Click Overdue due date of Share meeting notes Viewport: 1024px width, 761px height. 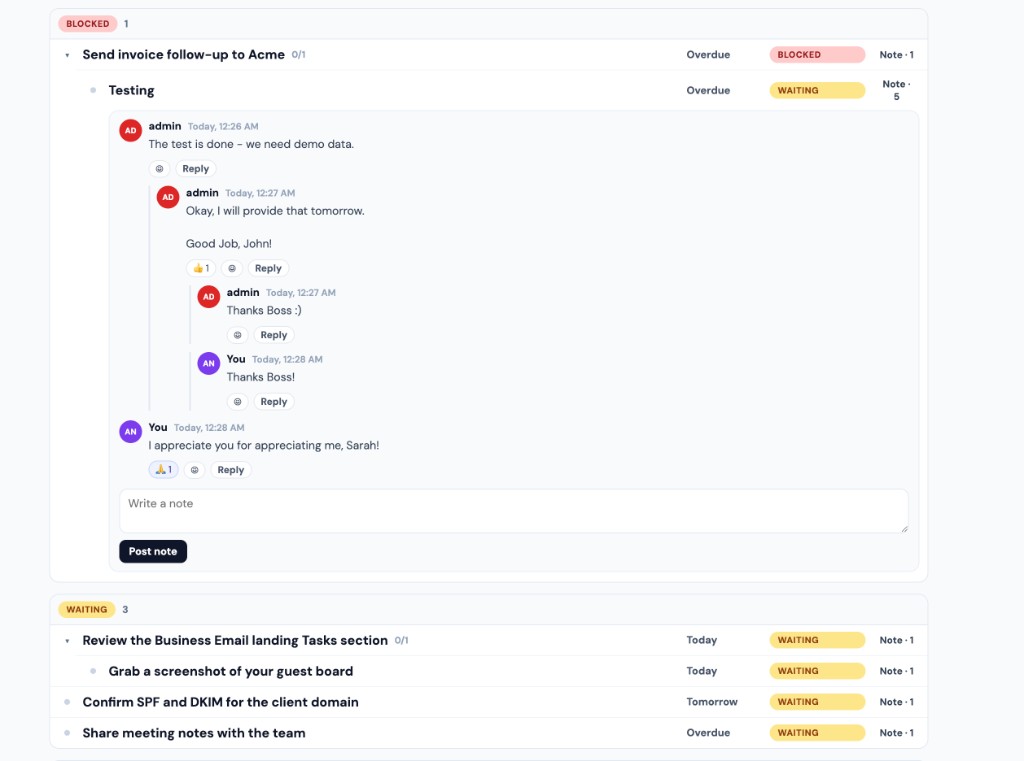pyautogui.click(x=708, y=733)
